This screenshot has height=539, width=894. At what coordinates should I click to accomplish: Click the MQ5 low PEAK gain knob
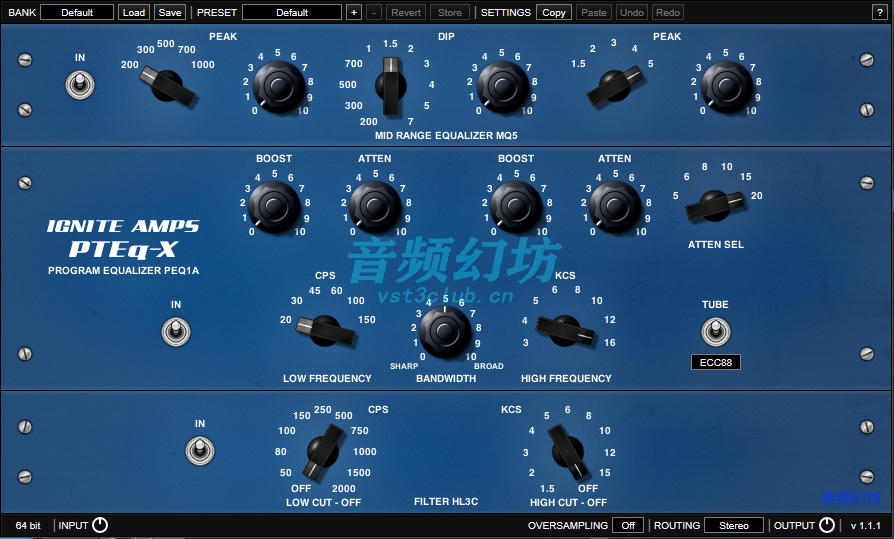pyautogui.click(x=279, y=87)
